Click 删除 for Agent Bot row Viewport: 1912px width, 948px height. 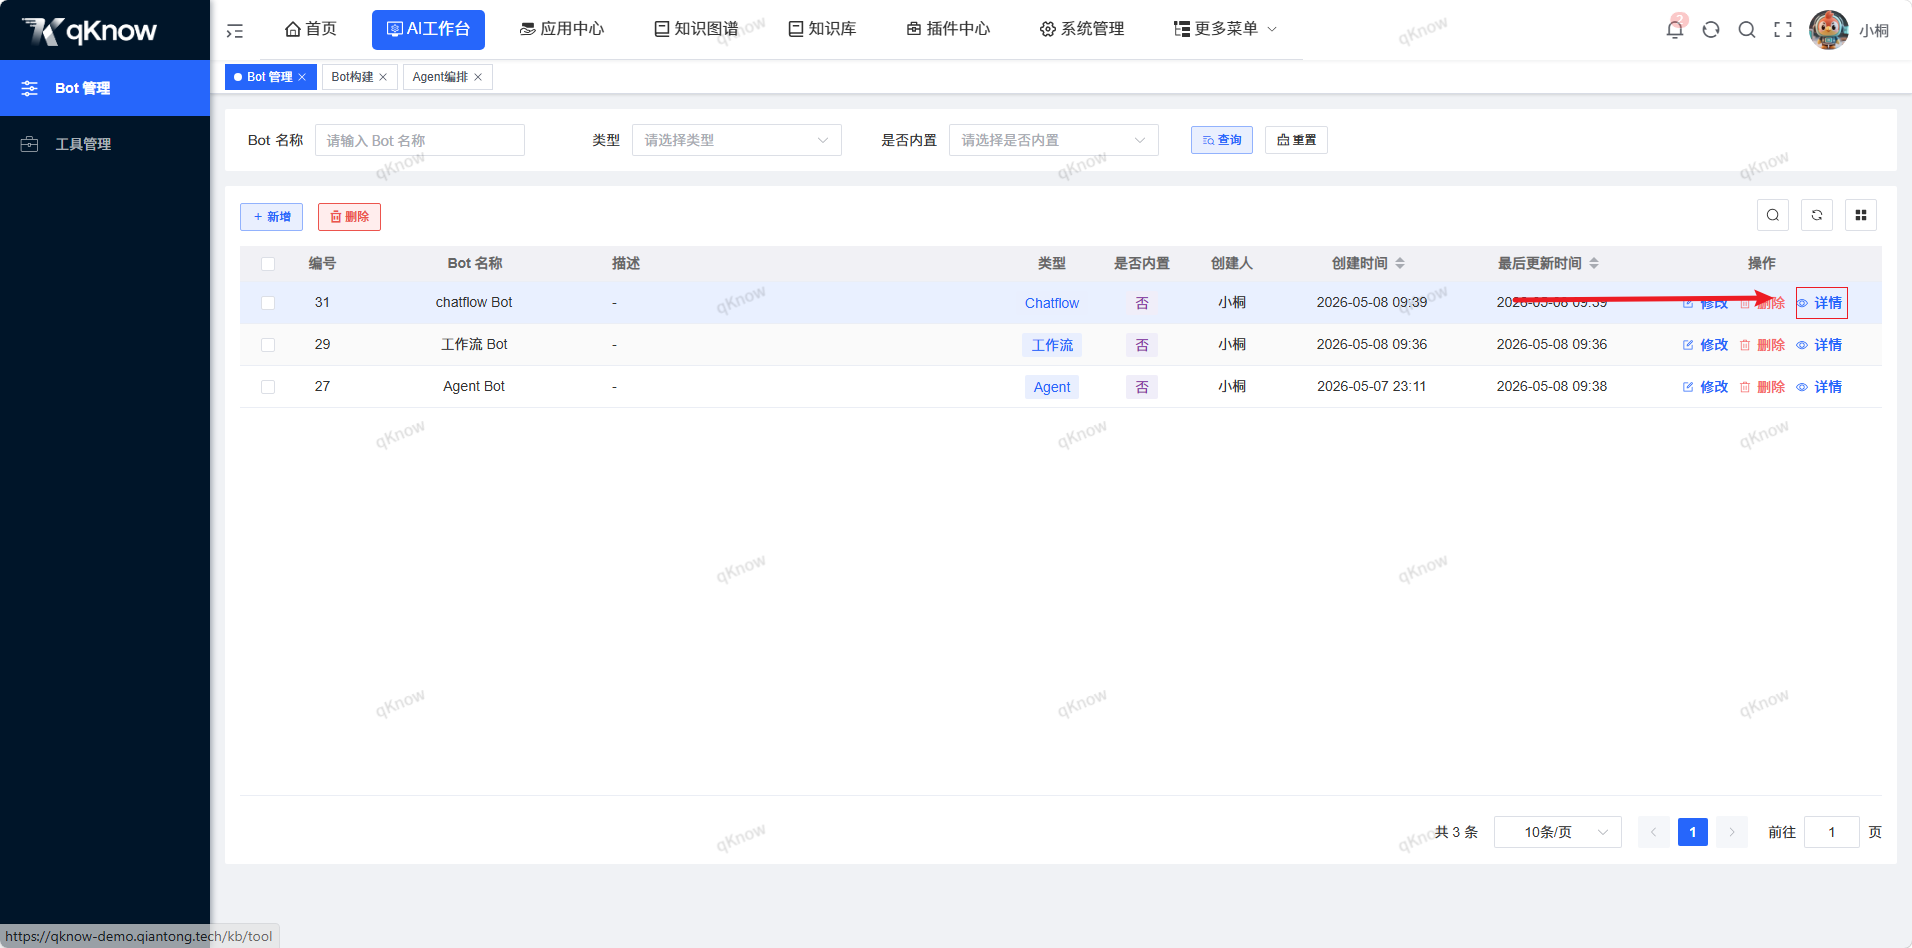pyautogui.click(x=1762, y=387)
